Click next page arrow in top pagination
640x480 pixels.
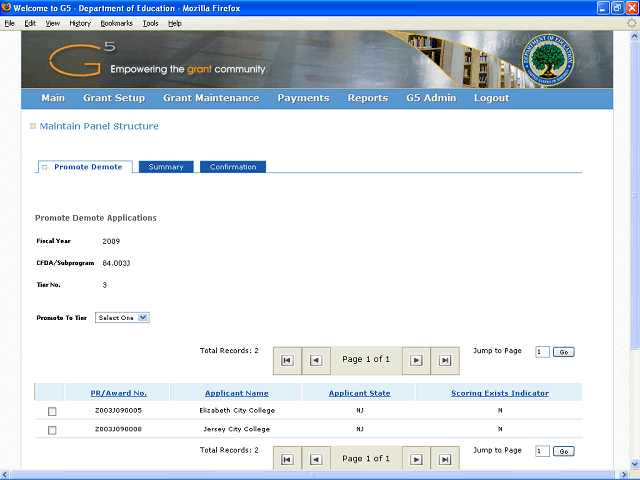pyautogui.click(x=416, y=361)
